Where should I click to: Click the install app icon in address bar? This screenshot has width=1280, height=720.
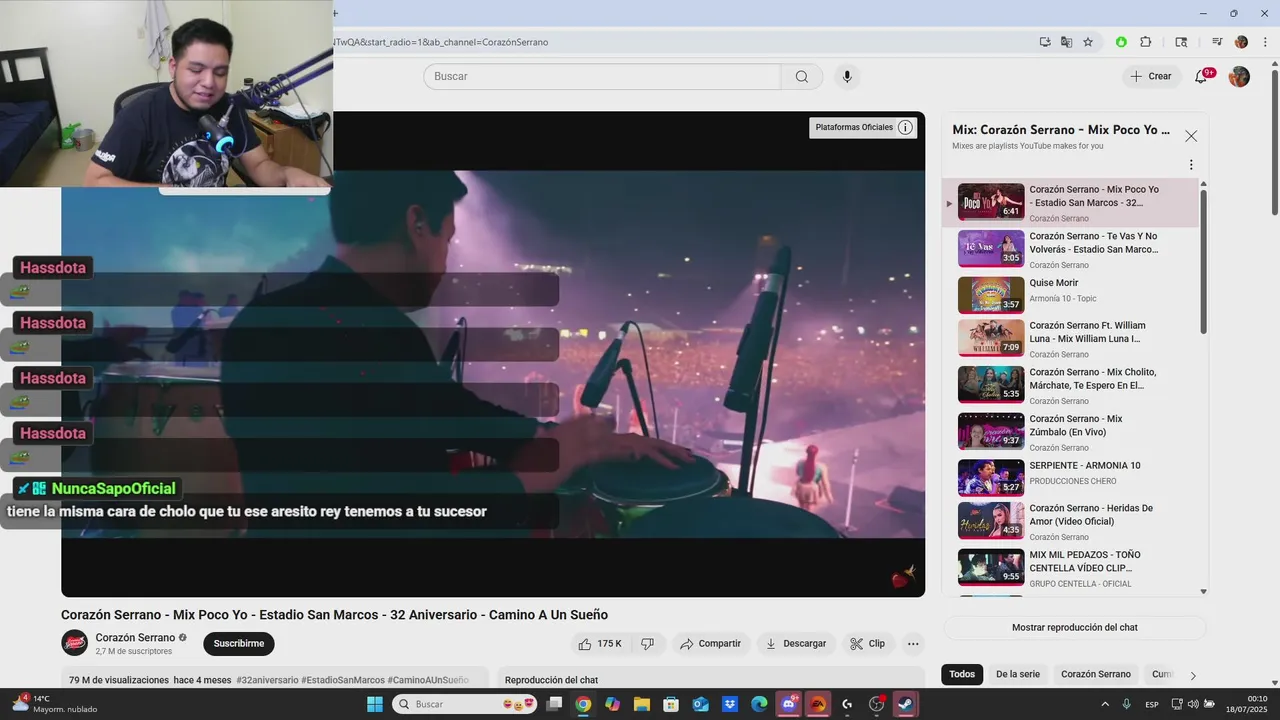click(x=1045, y=42)
